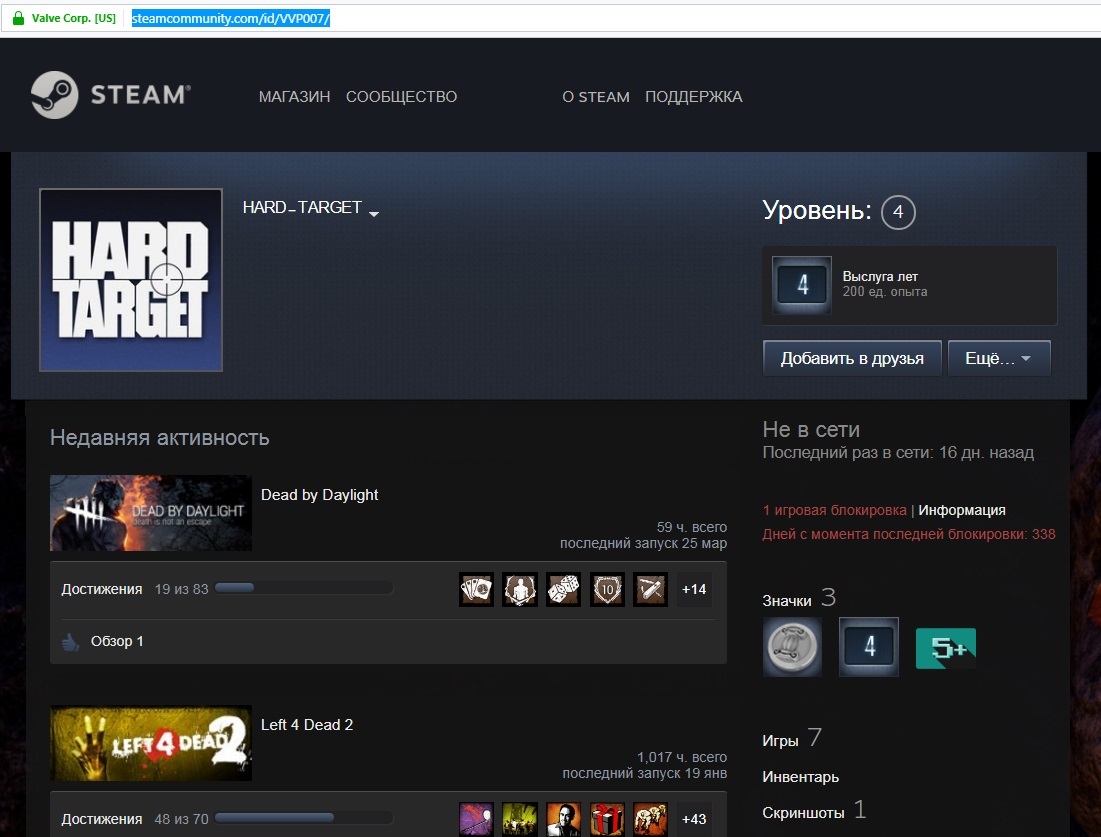Screen dimensions: 1101x837
Task: Go to the ПОДДЕРЖКА menu item
Action: pyautogui.click(x=693, y=97)
